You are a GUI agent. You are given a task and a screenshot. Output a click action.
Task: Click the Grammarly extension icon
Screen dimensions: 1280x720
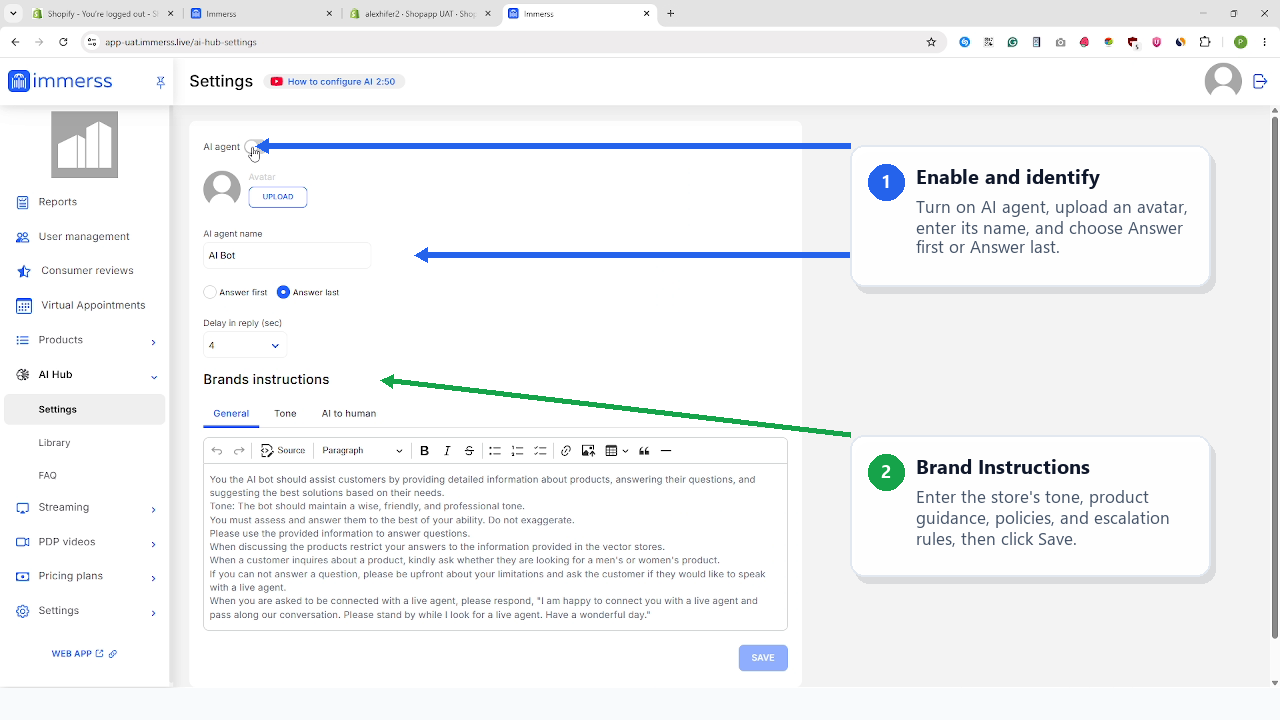tap(1012, 42)
